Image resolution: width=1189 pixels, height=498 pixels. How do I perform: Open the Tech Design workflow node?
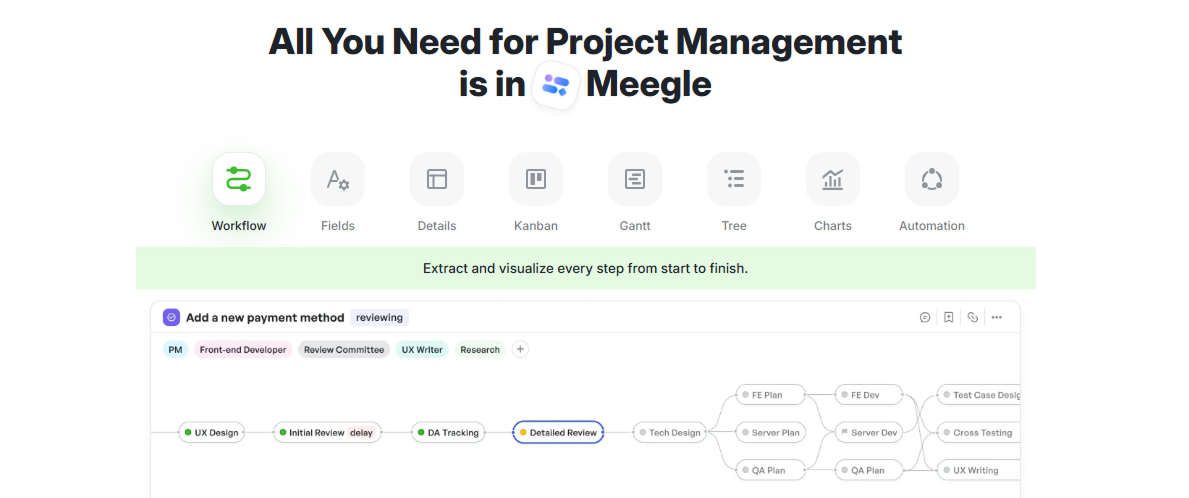670,433
